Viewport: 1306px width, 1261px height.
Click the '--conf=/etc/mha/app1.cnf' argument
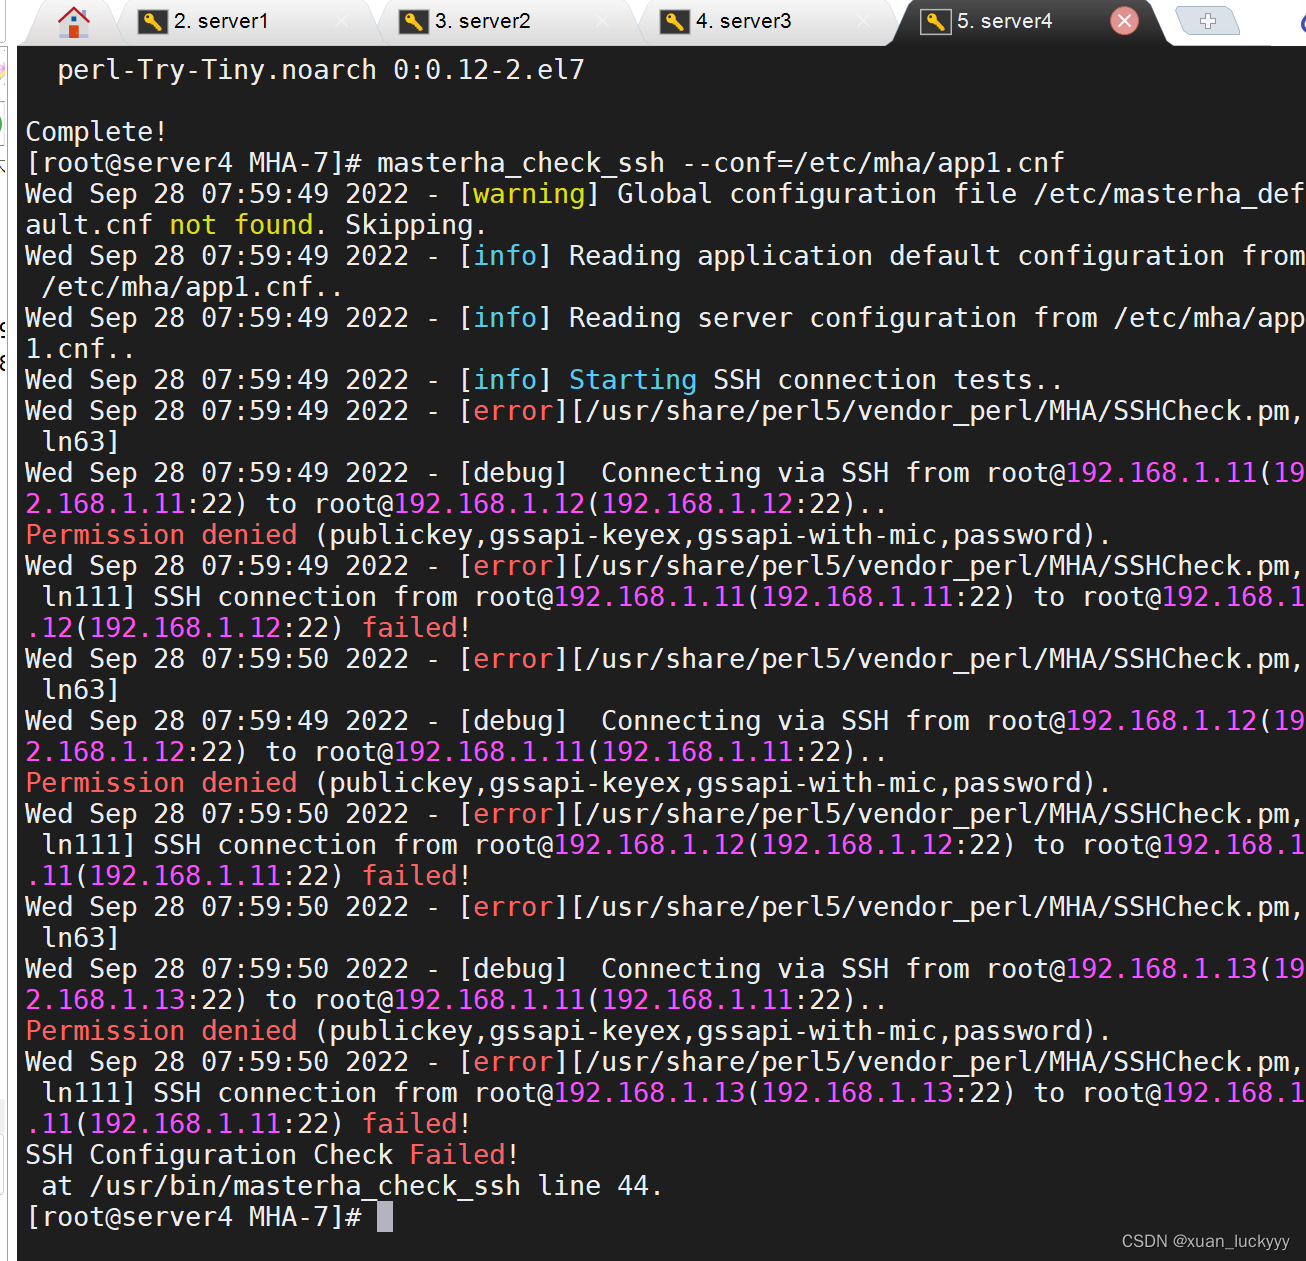pyautogui.click(x=874, y=163)
